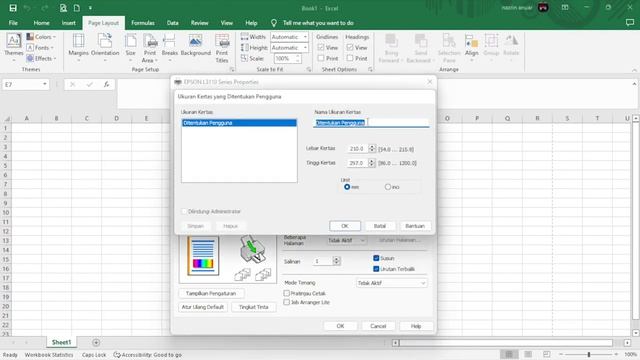
Task: Click Batal in the paper size dialog
Action: [x=380, y=226]
